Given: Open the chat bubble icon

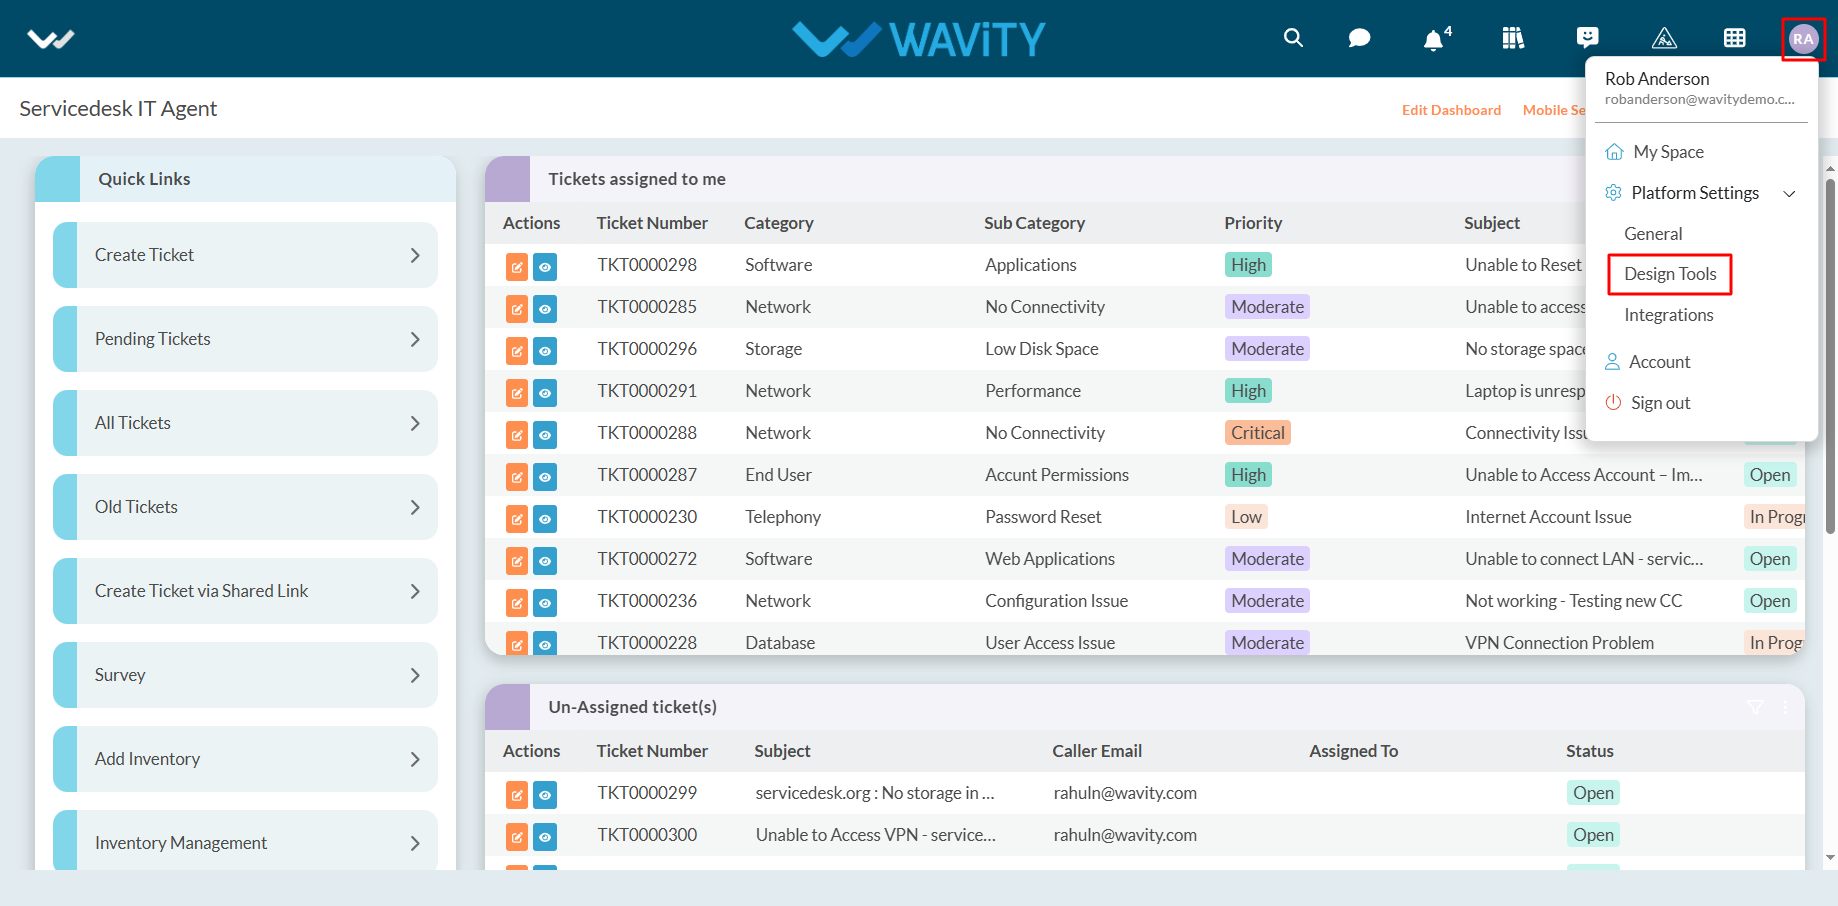Looking at the screenshot, I should point(1359,38).
